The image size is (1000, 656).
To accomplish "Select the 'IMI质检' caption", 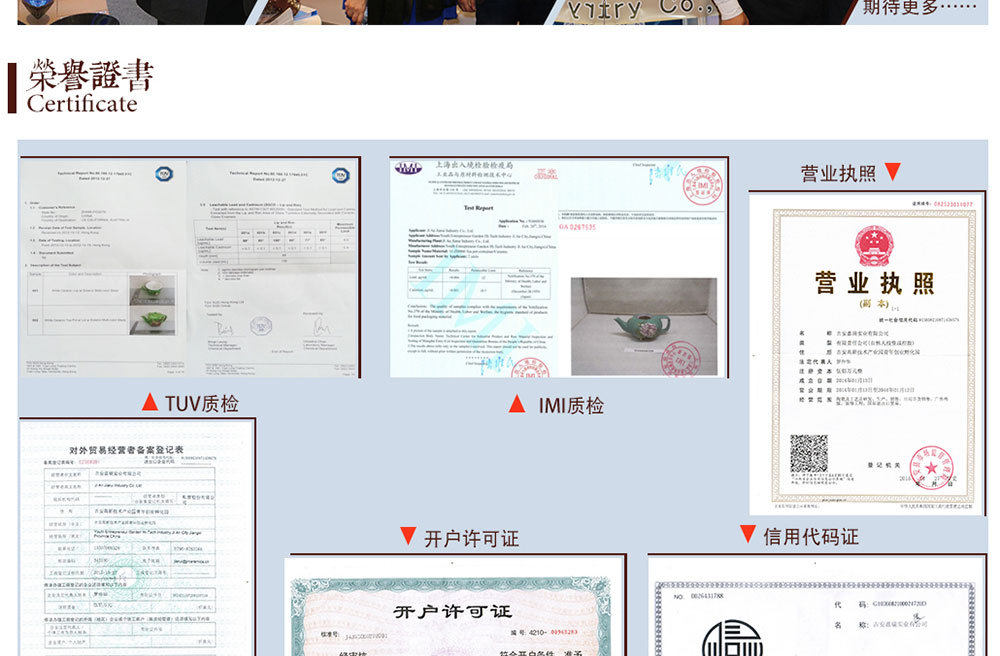I will pyautogui.click(x=571, y=405).
